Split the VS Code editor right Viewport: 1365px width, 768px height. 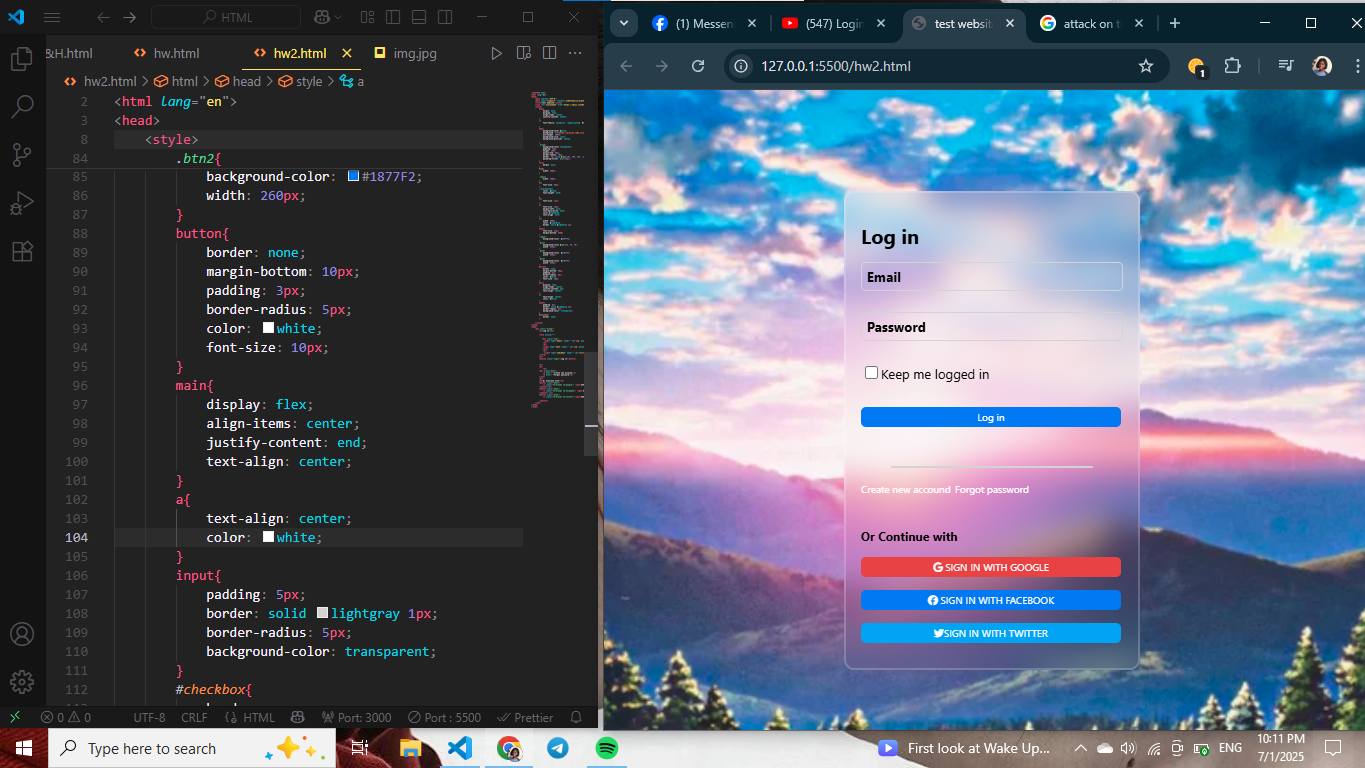pyautogui.click(x=549, y=53)
